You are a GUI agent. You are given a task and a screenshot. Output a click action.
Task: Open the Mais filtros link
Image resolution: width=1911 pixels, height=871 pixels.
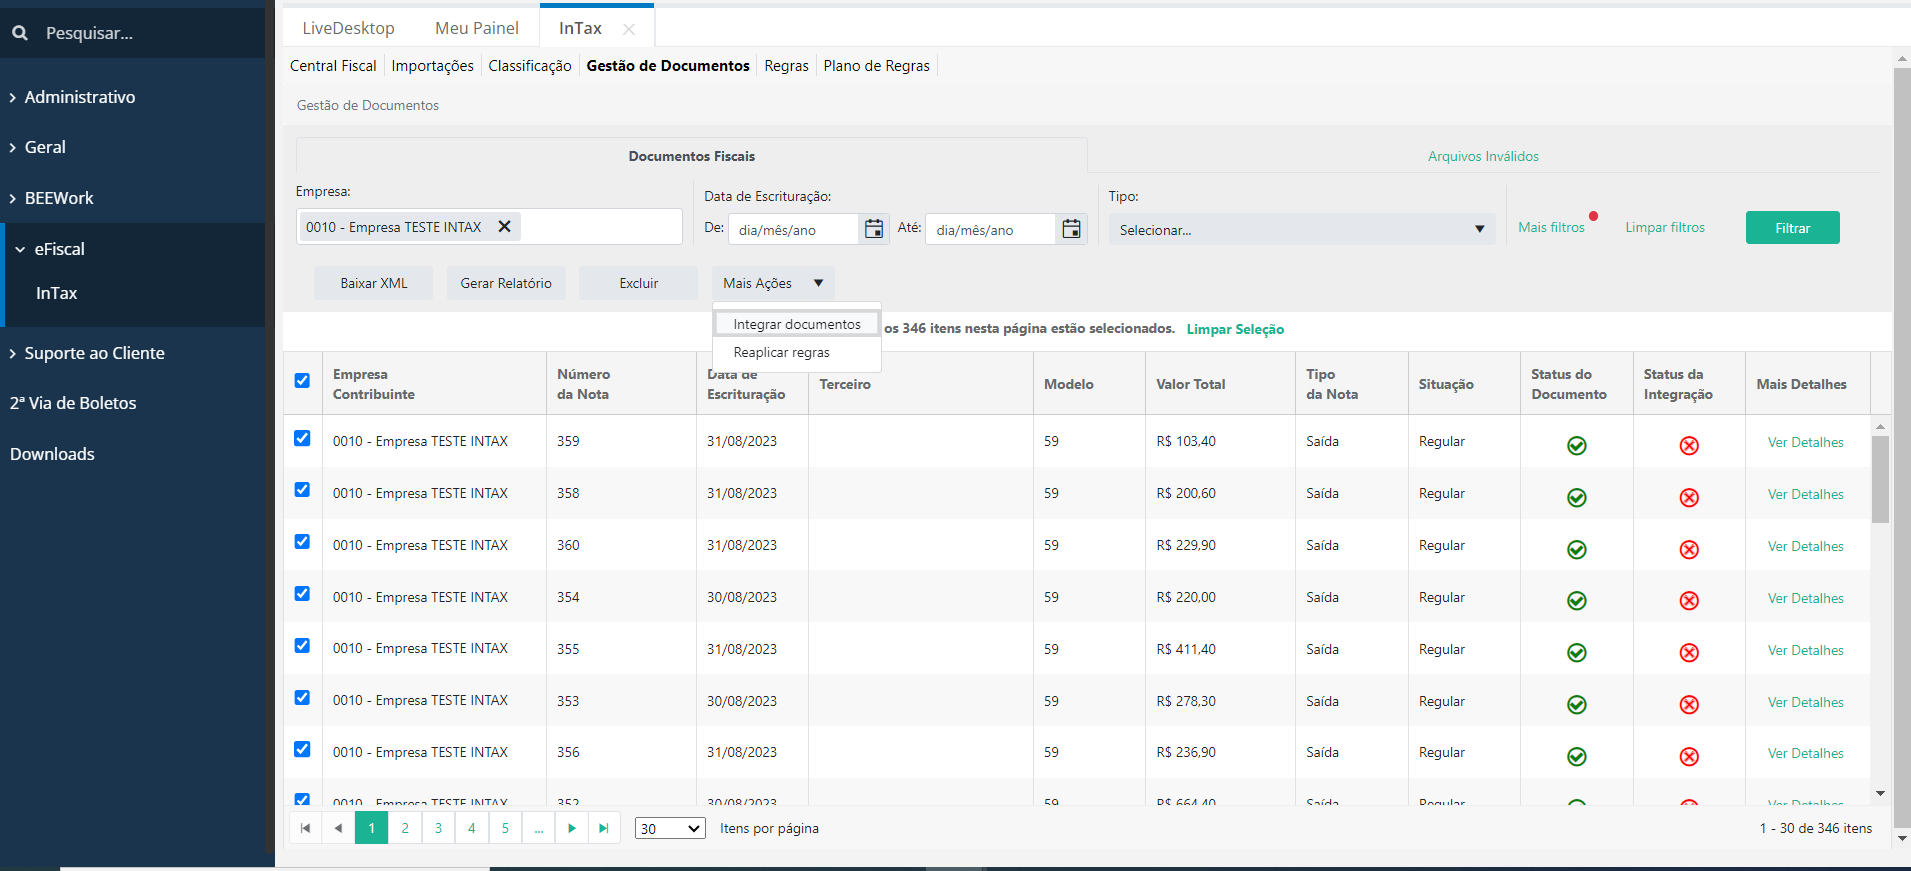point(1551,228)
